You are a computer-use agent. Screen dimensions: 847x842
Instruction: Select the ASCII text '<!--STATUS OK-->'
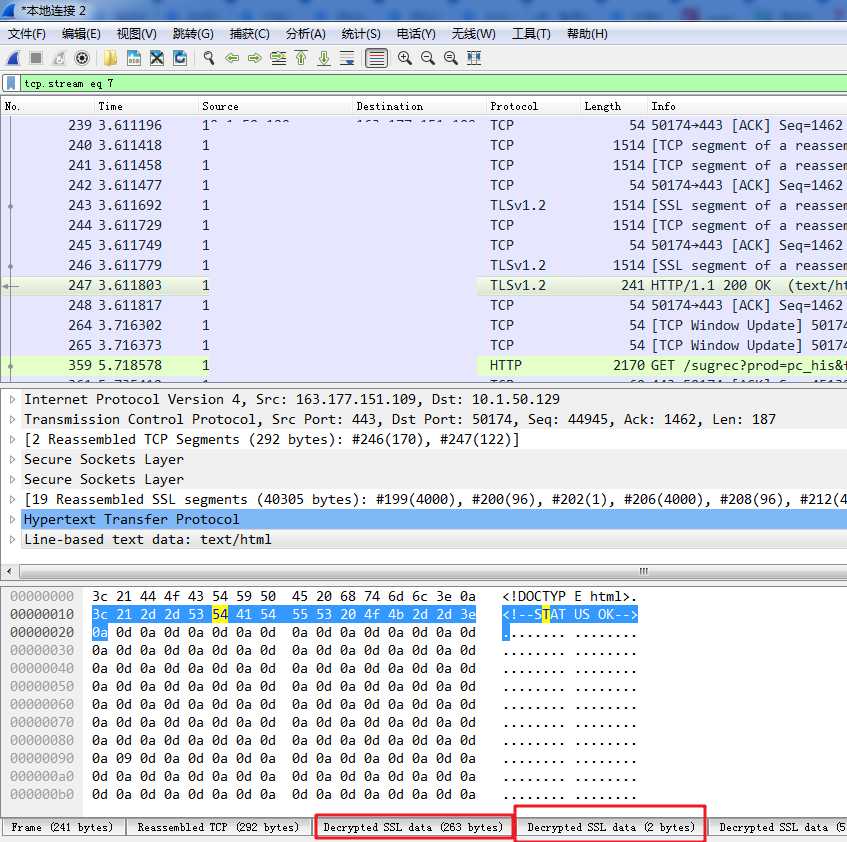click(x=570, y=615)
